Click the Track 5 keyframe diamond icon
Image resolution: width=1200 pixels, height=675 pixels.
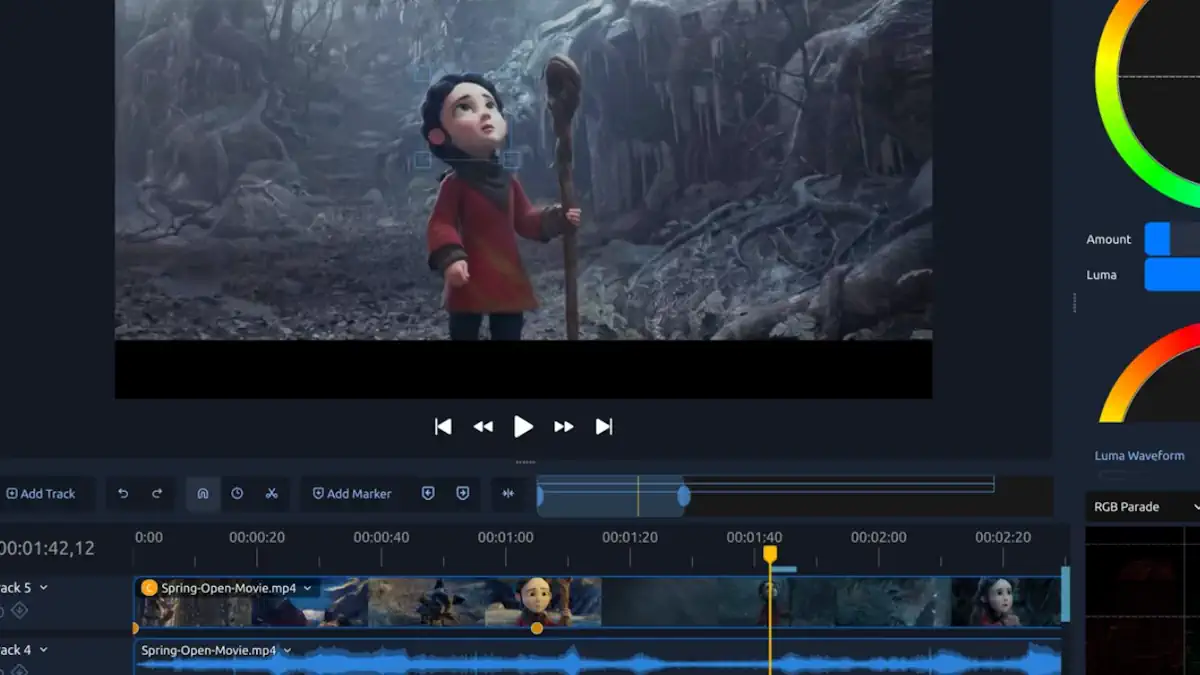(19, 611)
